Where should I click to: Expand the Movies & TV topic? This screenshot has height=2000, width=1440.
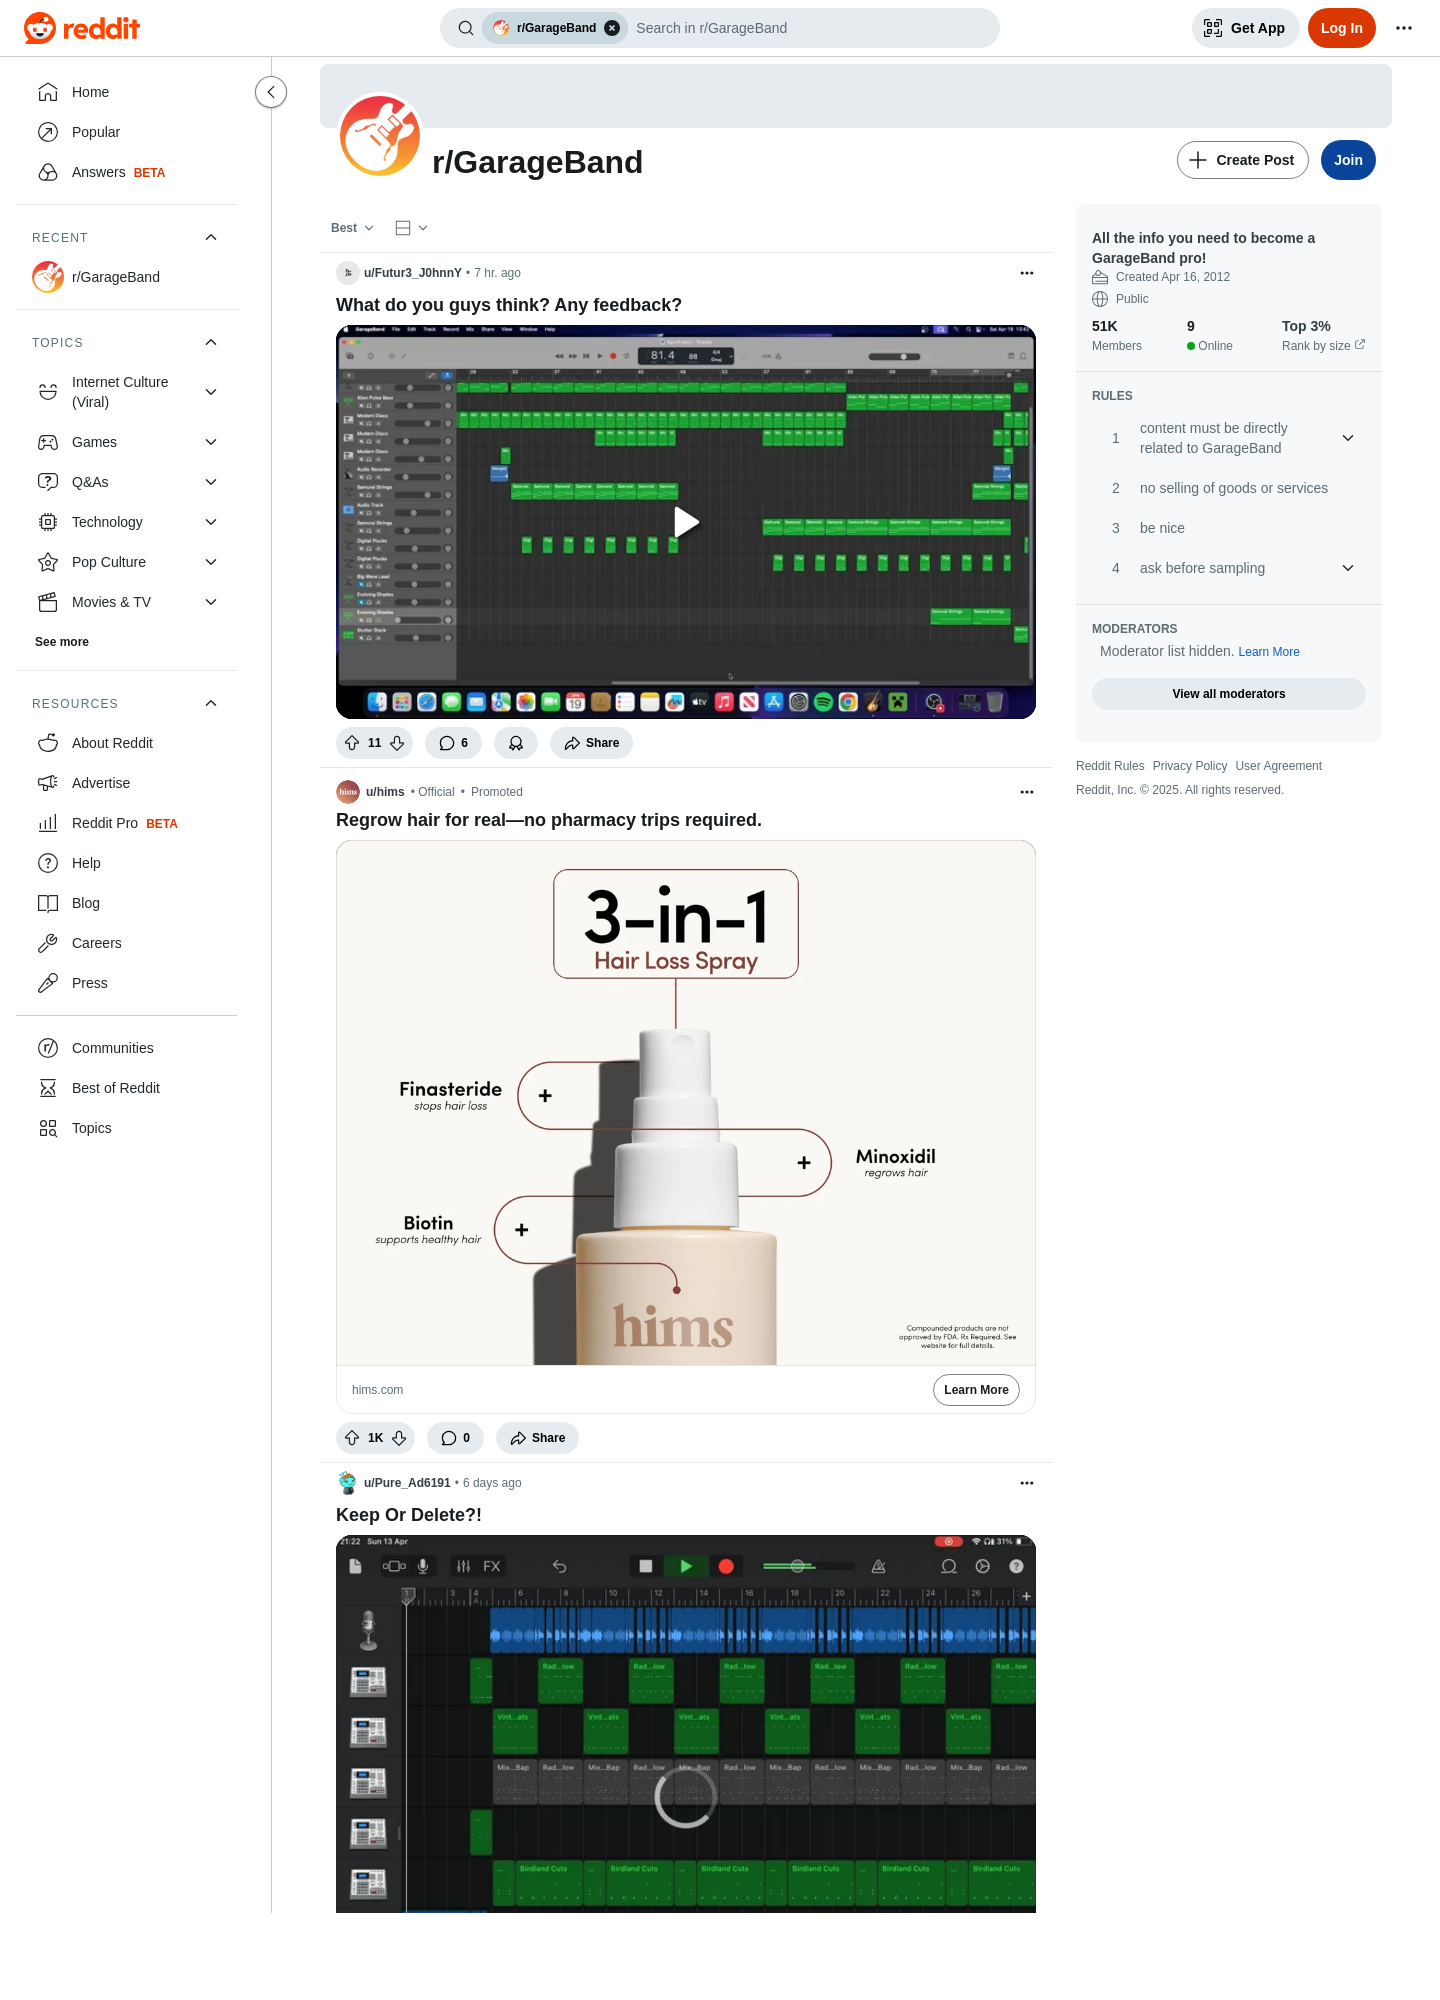[126, 602]
